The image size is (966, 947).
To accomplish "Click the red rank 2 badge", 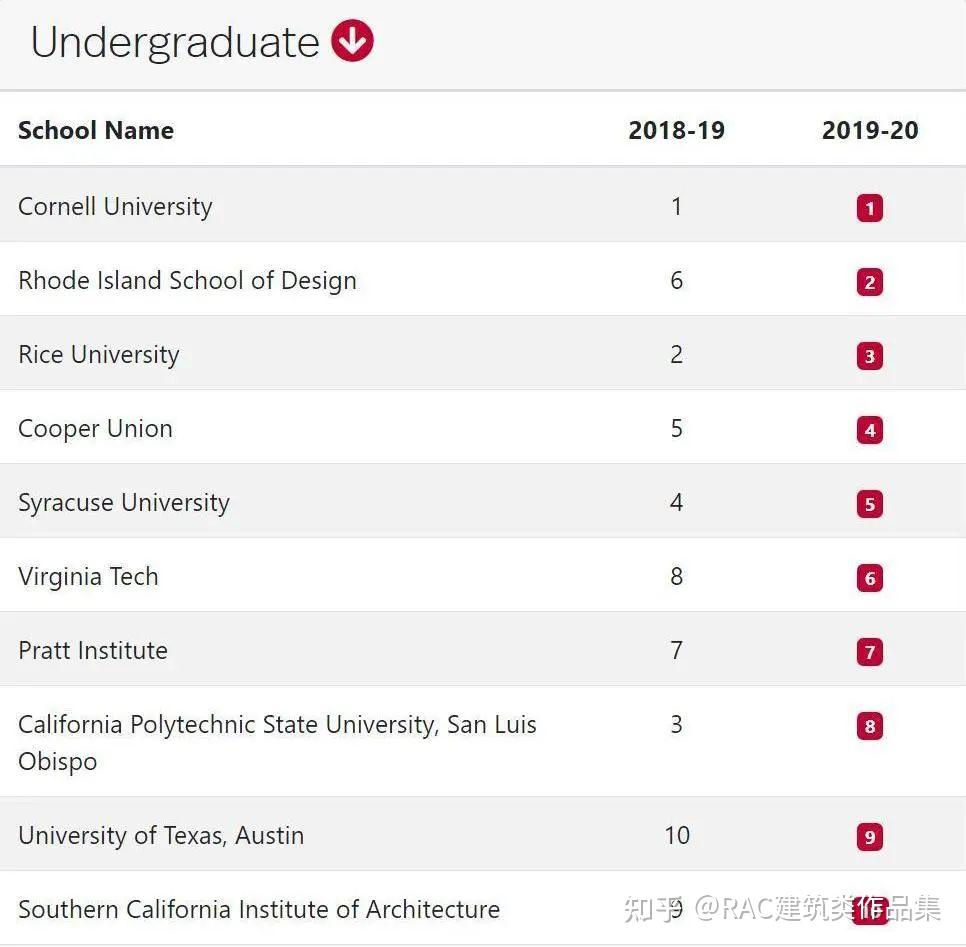I will click(x=869, y=282).
